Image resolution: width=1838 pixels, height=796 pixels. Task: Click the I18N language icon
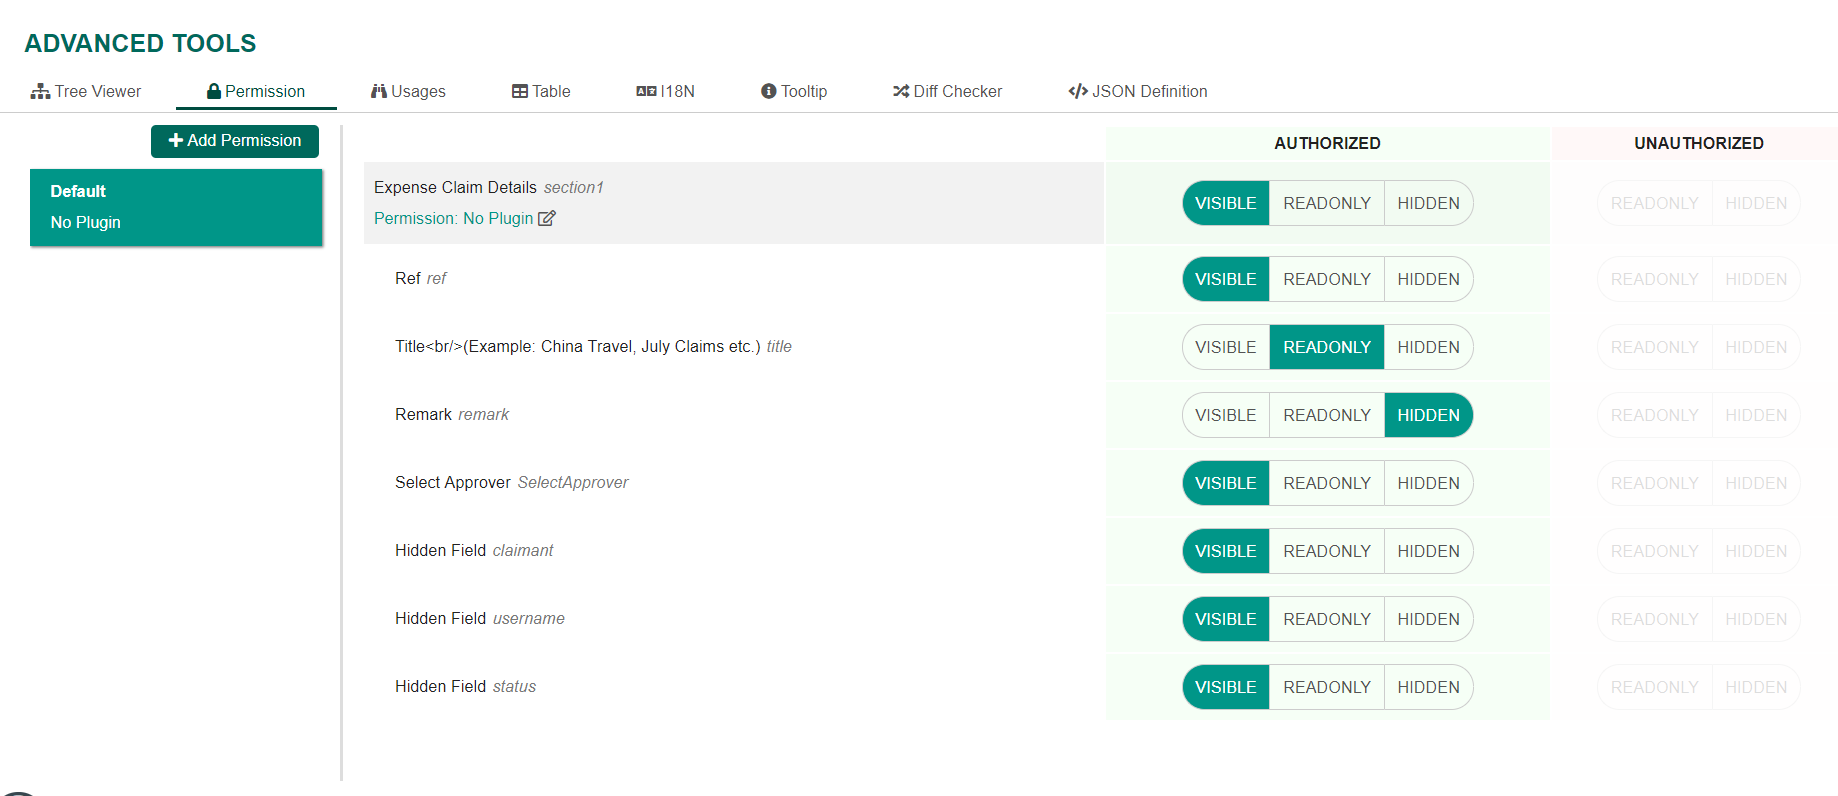pos(646,92)
